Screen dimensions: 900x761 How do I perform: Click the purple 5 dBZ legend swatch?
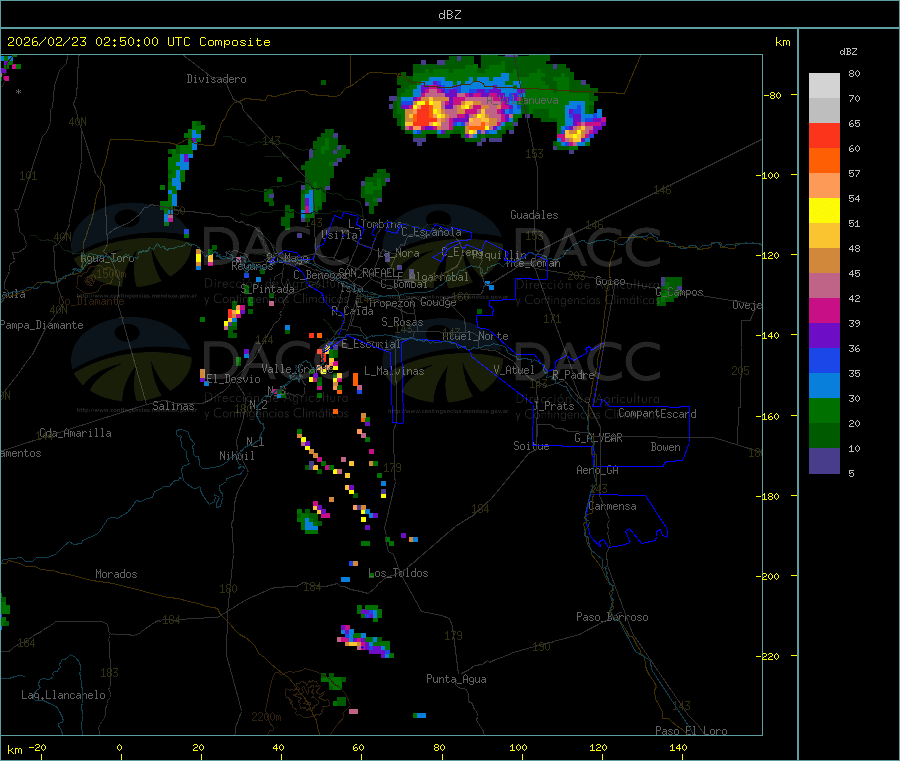point(824,461)
